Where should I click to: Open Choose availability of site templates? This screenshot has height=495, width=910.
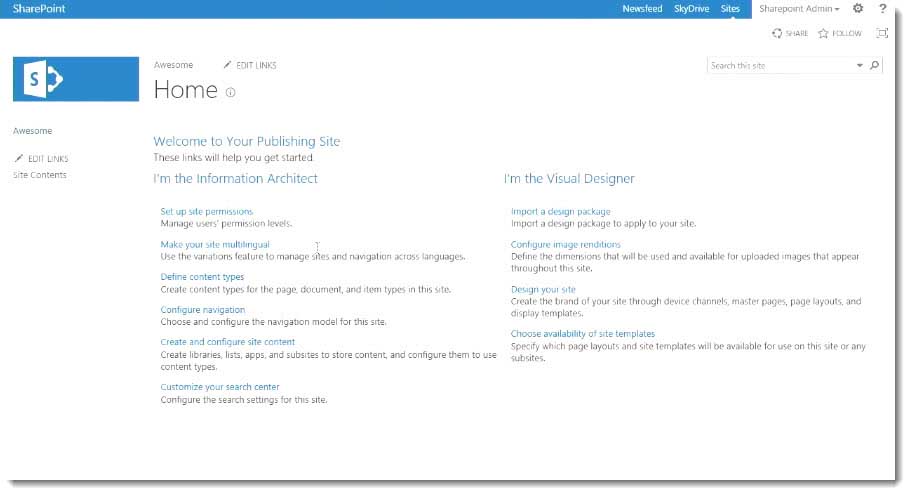pos(583,334)
